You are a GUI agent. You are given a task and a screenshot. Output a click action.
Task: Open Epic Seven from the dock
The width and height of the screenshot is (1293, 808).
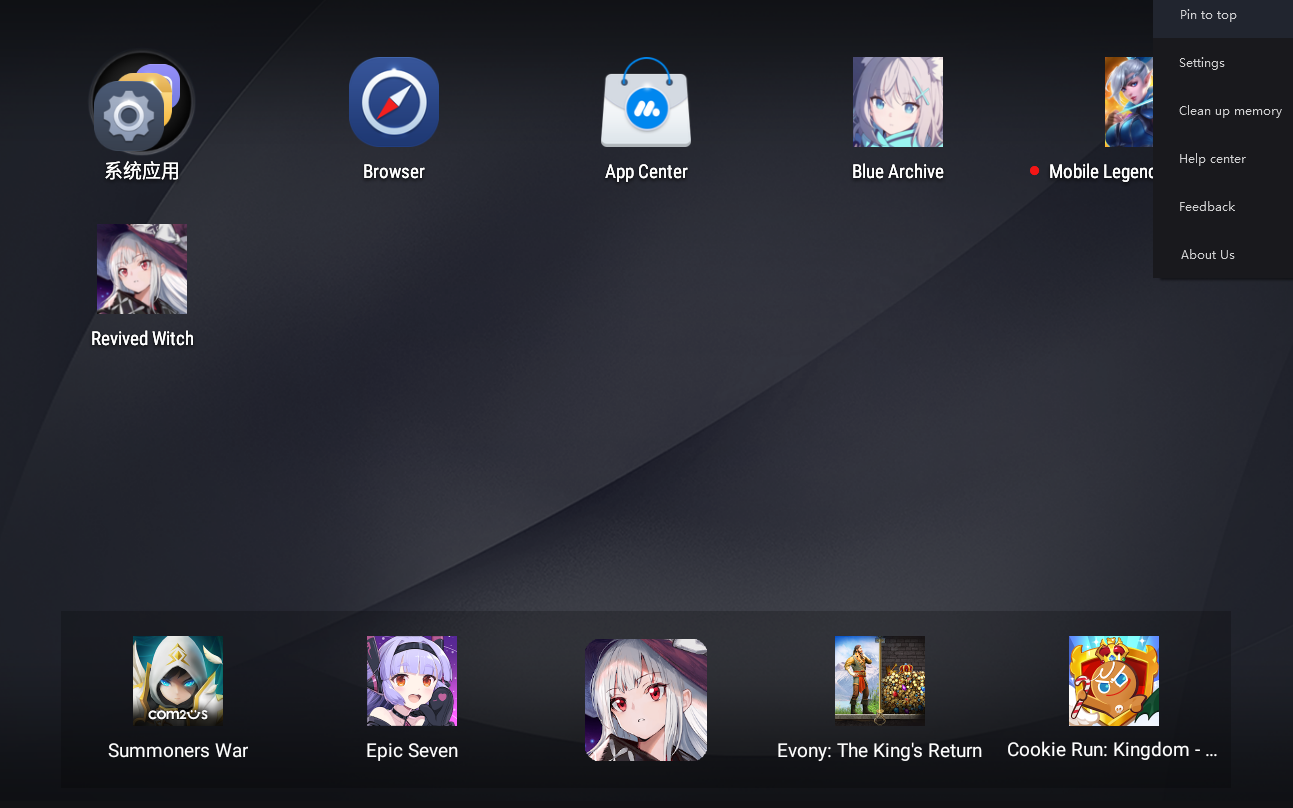click(412, 681)
